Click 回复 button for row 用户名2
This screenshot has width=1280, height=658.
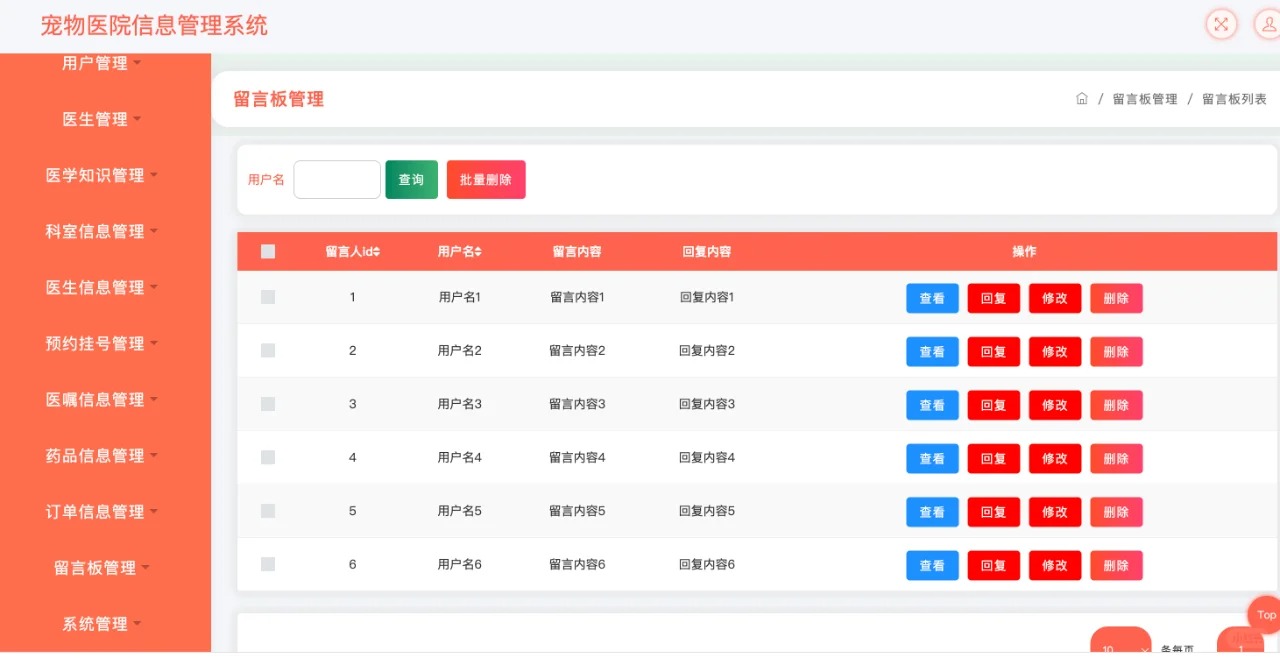[x=993, y=351]
